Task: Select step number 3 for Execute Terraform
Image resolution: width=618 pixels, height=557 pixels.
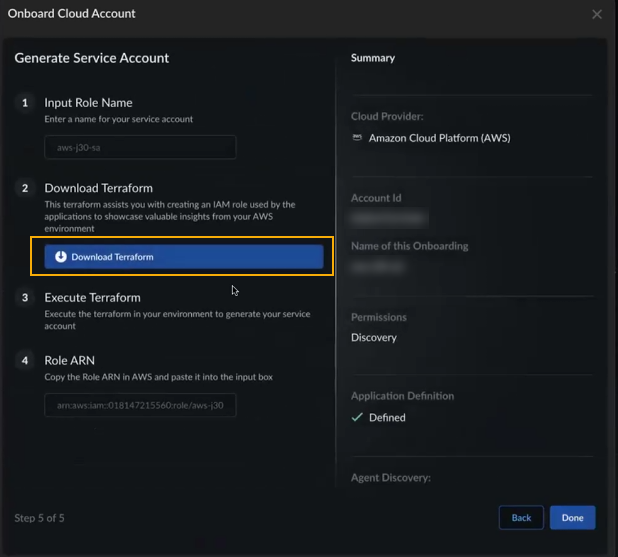Action: tap(25, 298)
